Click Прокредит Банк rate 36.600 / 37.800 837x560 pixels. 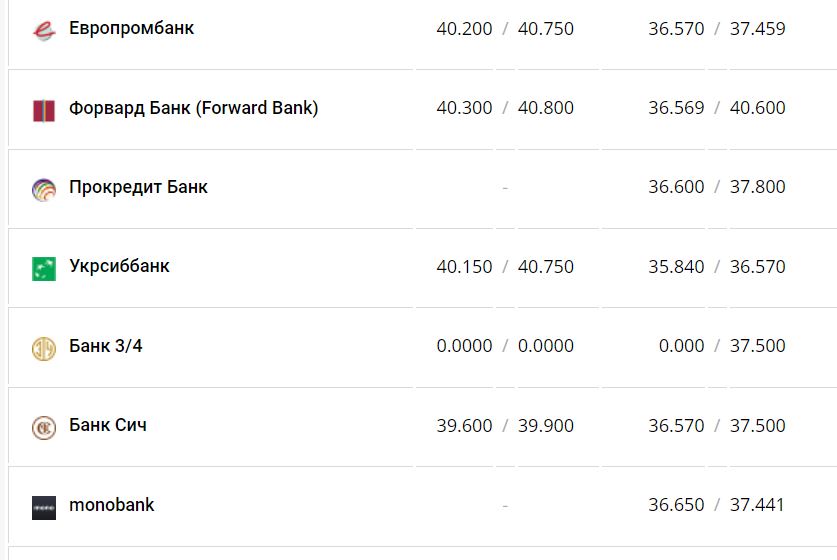click(716, 187)
